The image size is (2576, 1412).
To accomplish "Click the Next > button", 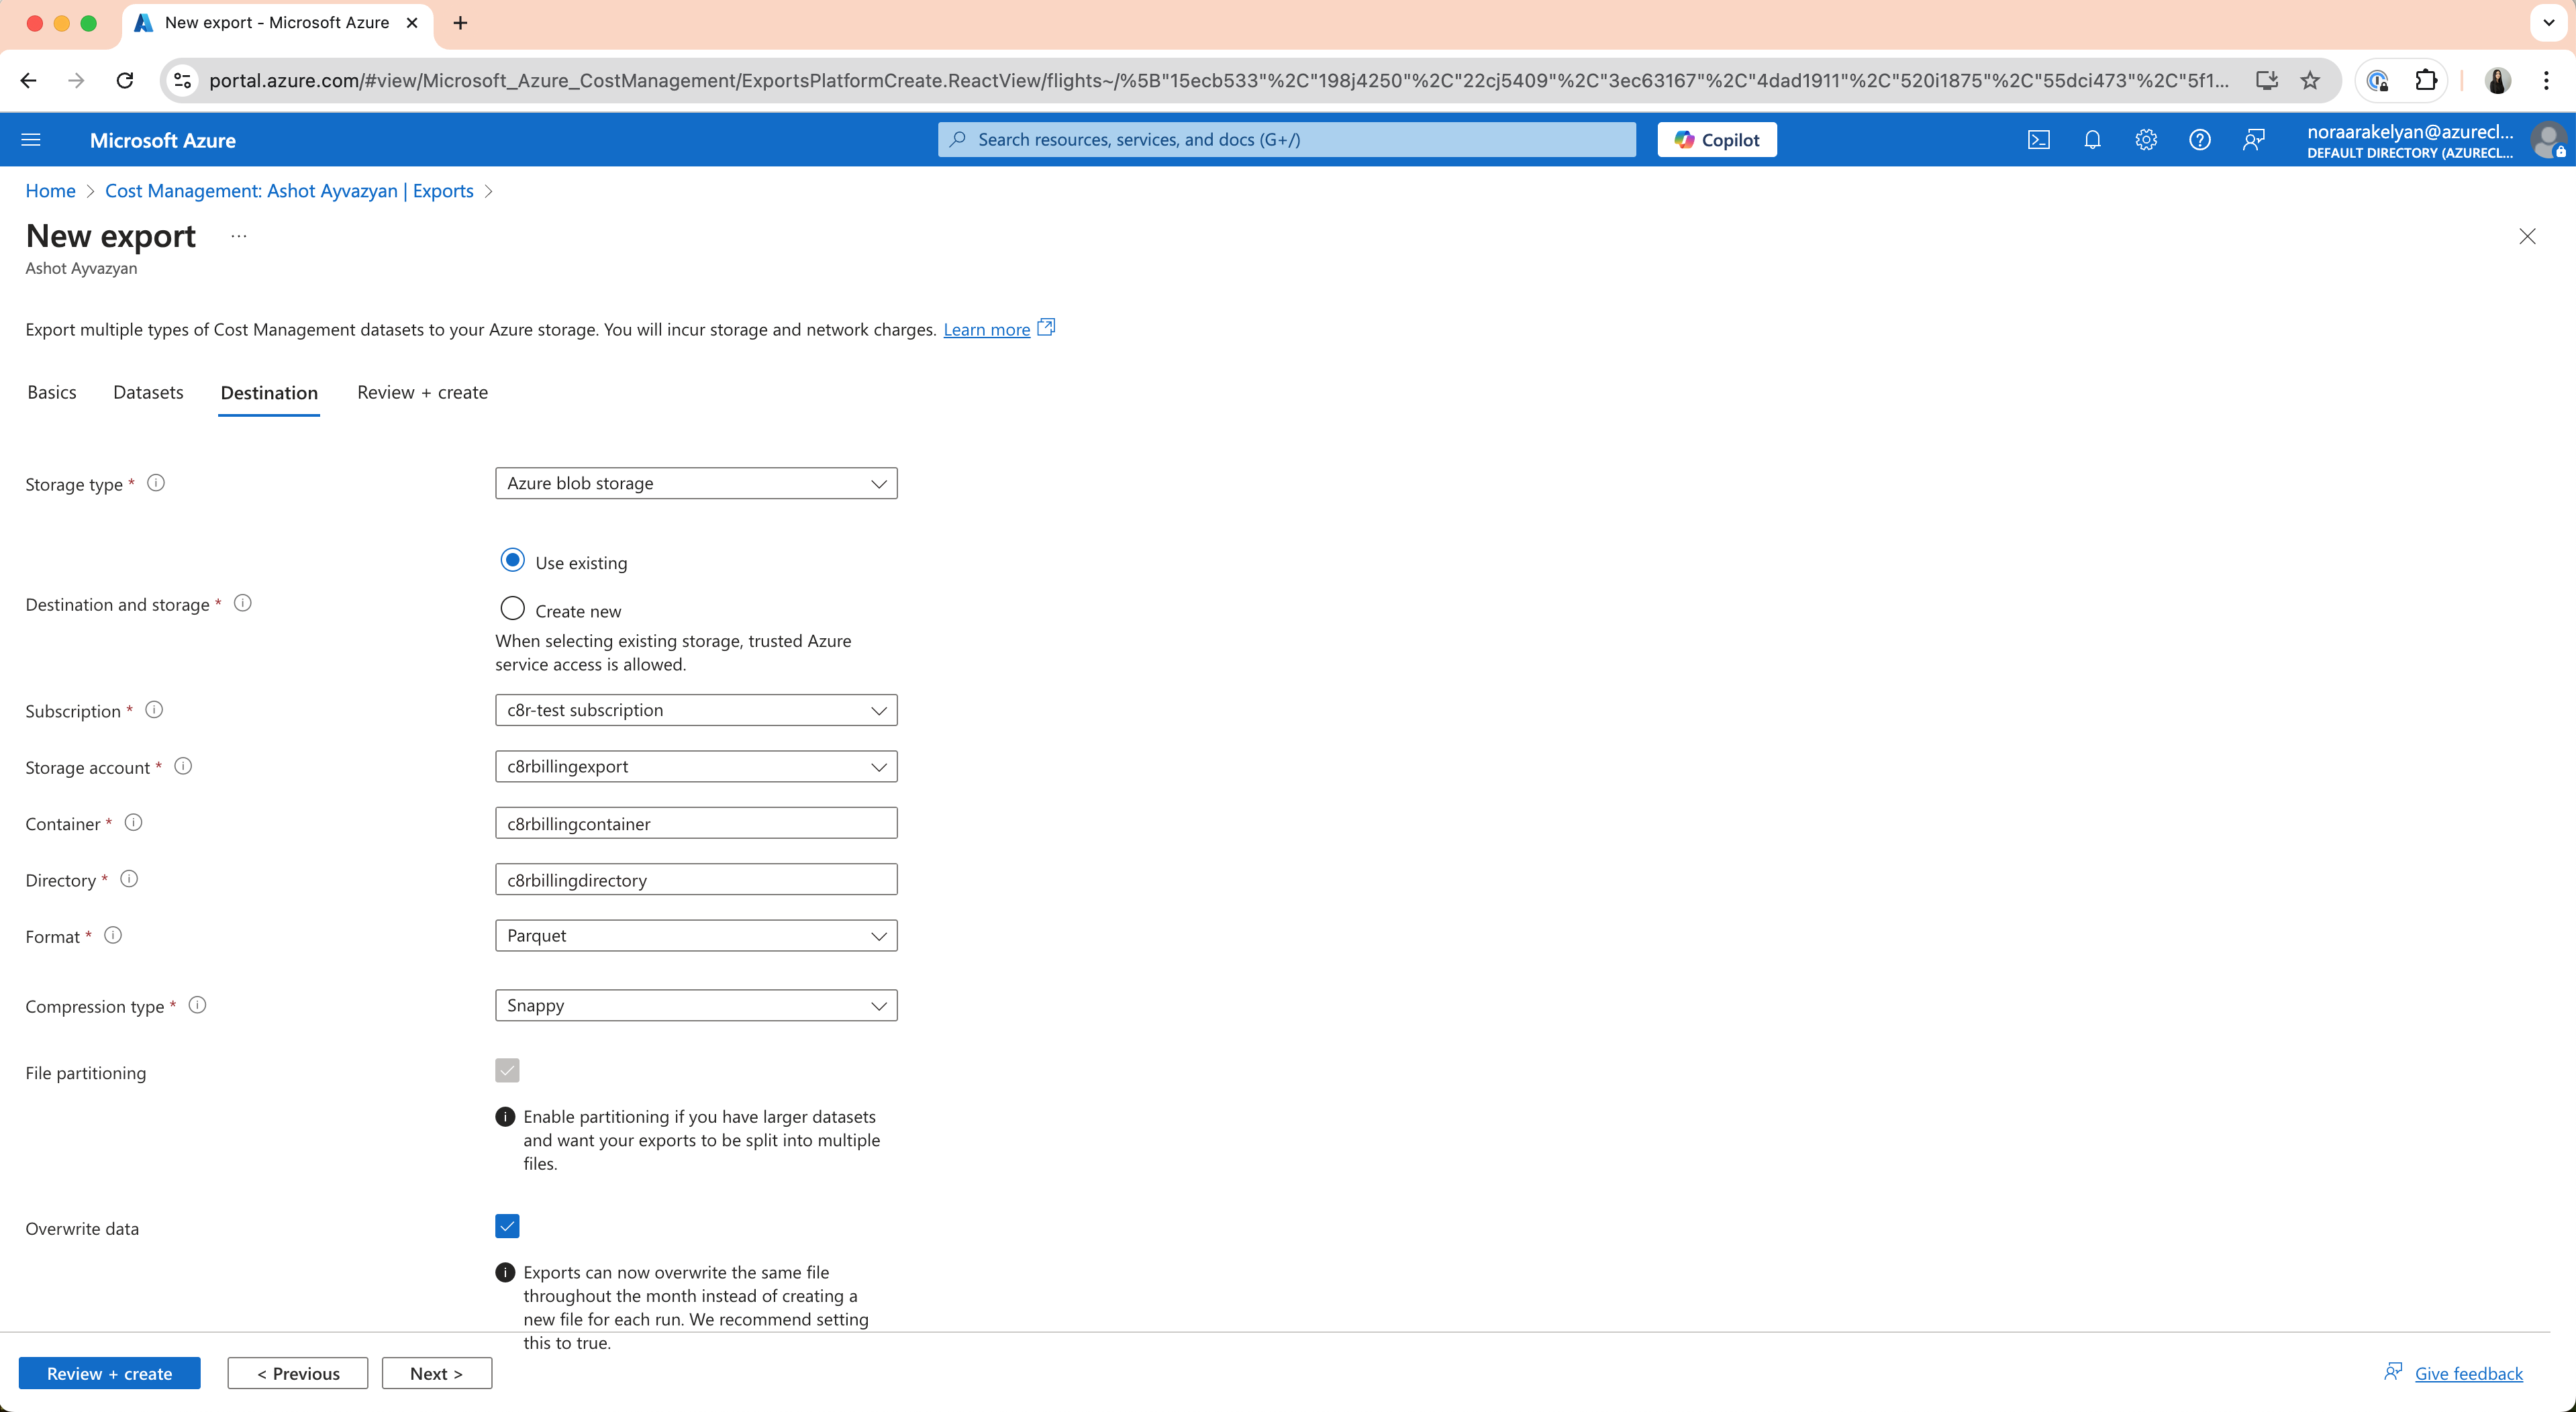I will 436,1373.
